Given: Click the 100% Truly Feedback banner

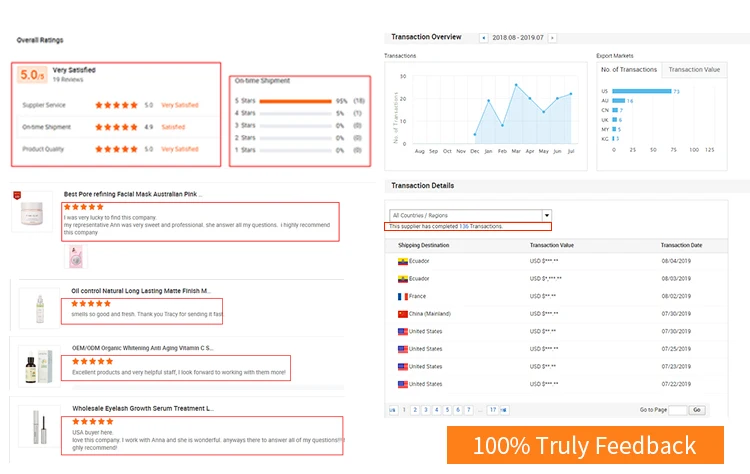Looking at the screenshot, I should (x=585, y=445).
